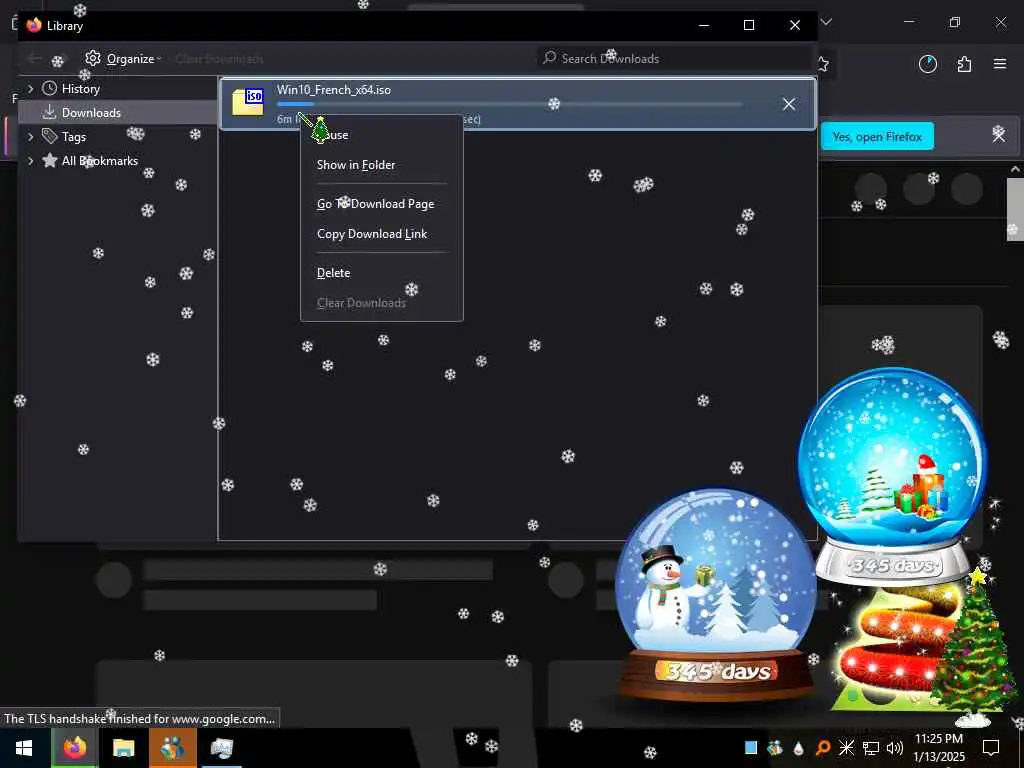Cancel the Win10_French_x64.iso download with X
Screen dimensions: 1024x768
(x=789, y=104)
